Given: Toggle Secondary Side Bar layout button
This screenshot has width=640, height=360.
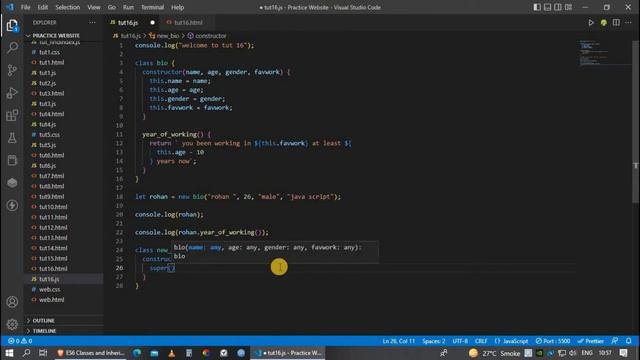Looking at the screenshot, I should tap(558, 7).
